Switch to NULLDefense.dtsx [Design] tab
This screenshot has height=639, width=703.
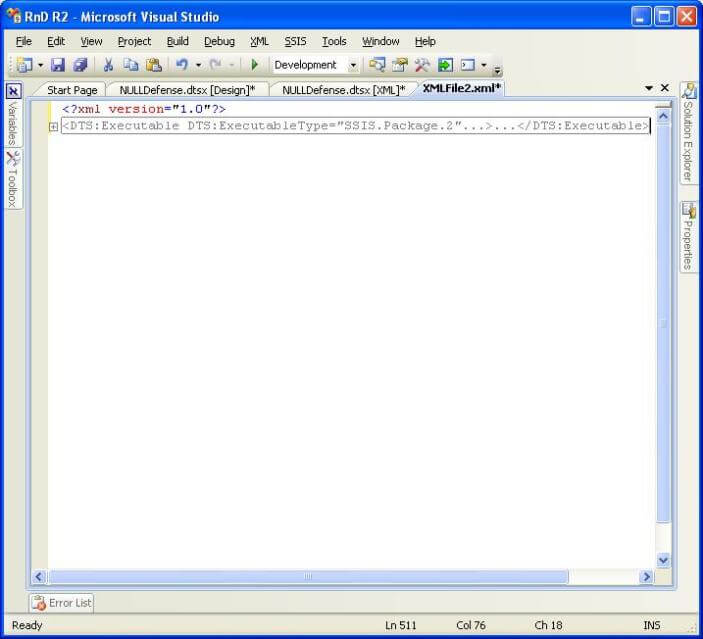coord(187,90)
